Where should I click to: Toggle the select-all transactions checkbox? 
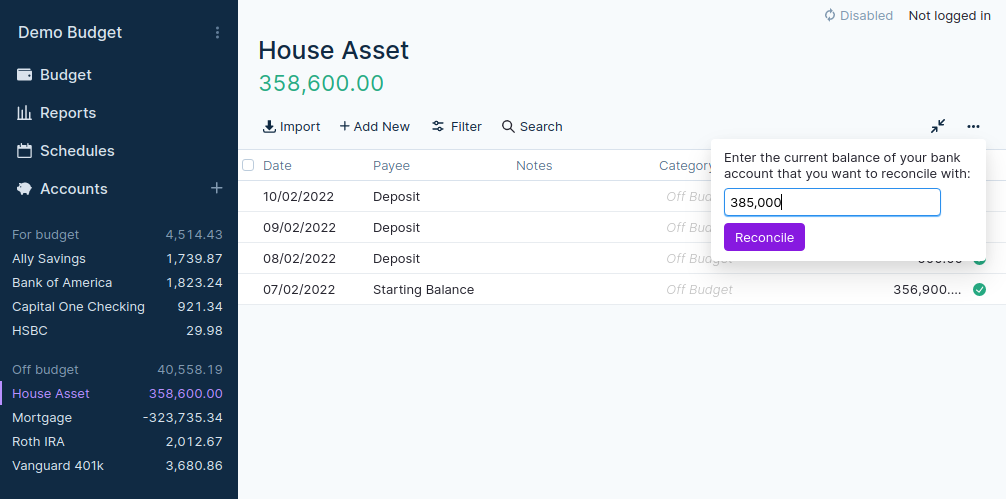(x=248, y=165)
